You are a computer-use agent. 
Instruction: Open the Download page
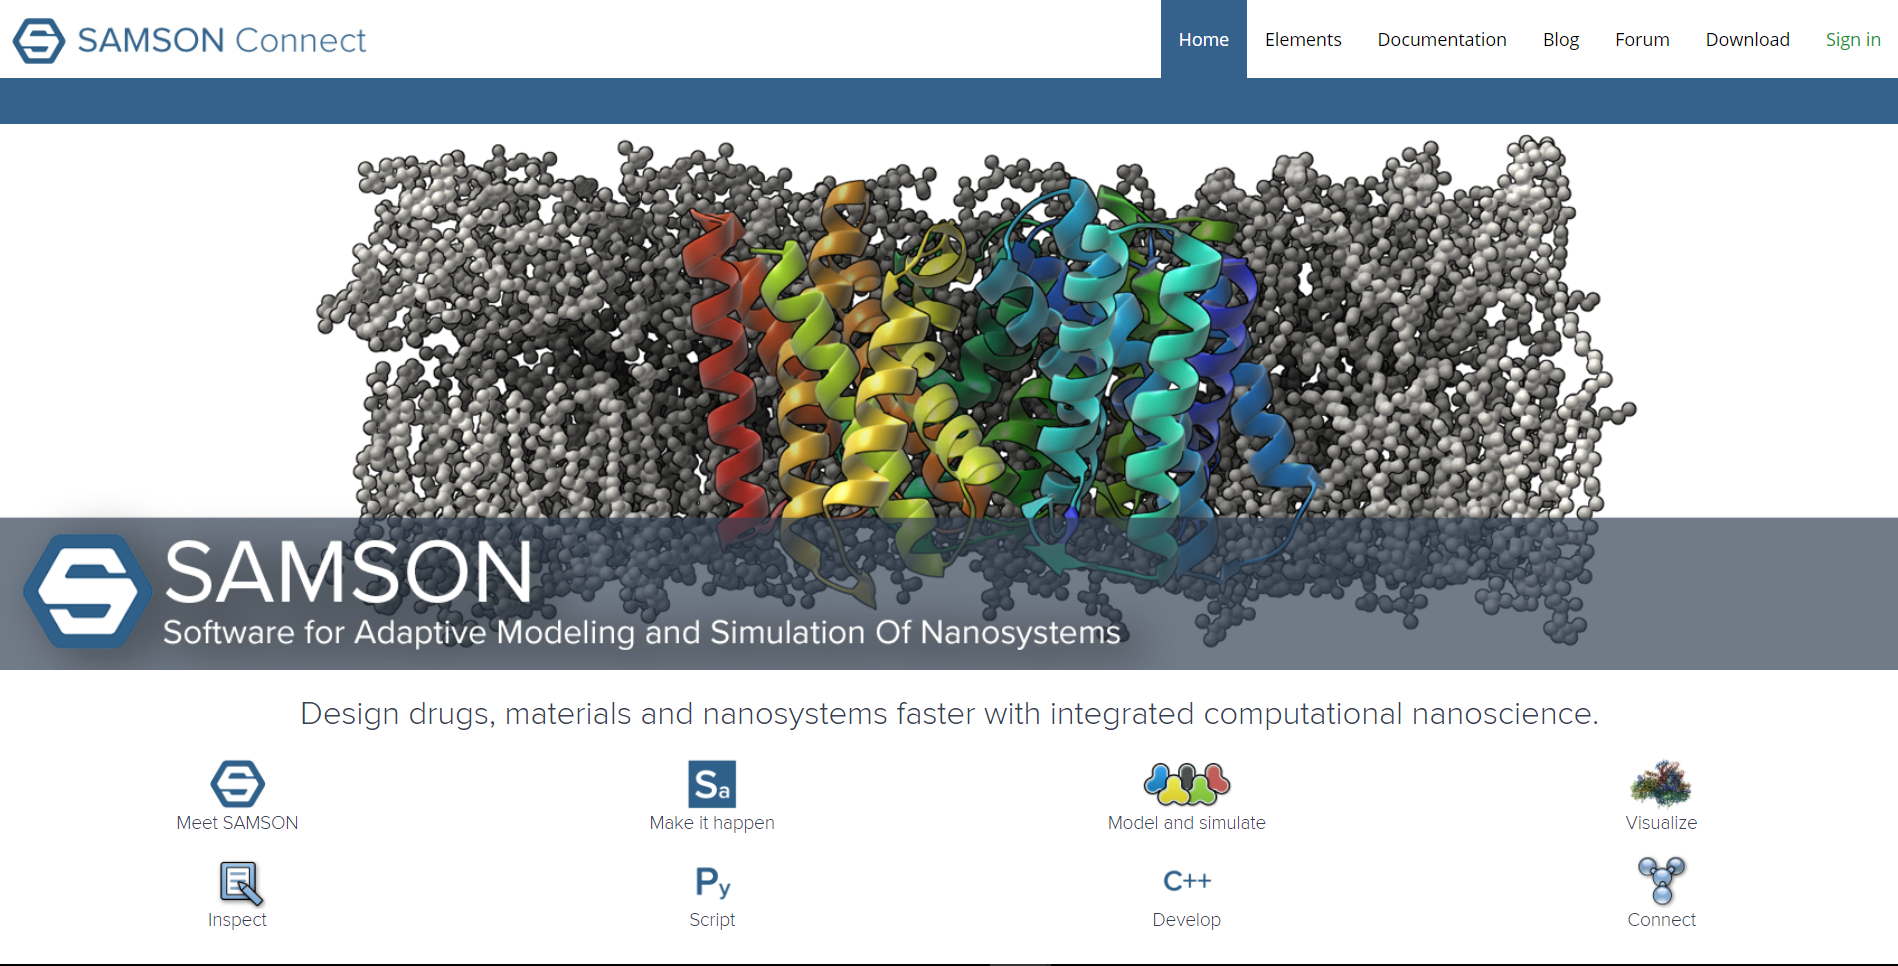coord(1747,39)
